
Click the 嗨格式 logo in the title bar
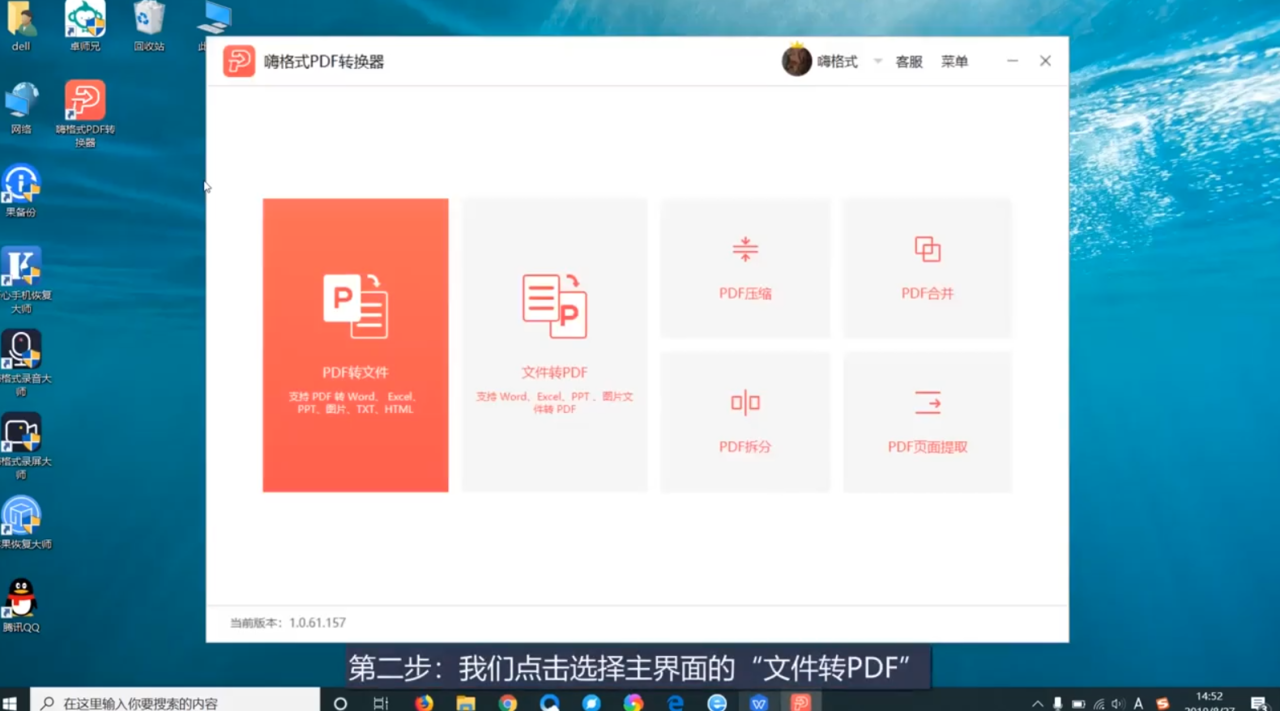coord(239,60)
